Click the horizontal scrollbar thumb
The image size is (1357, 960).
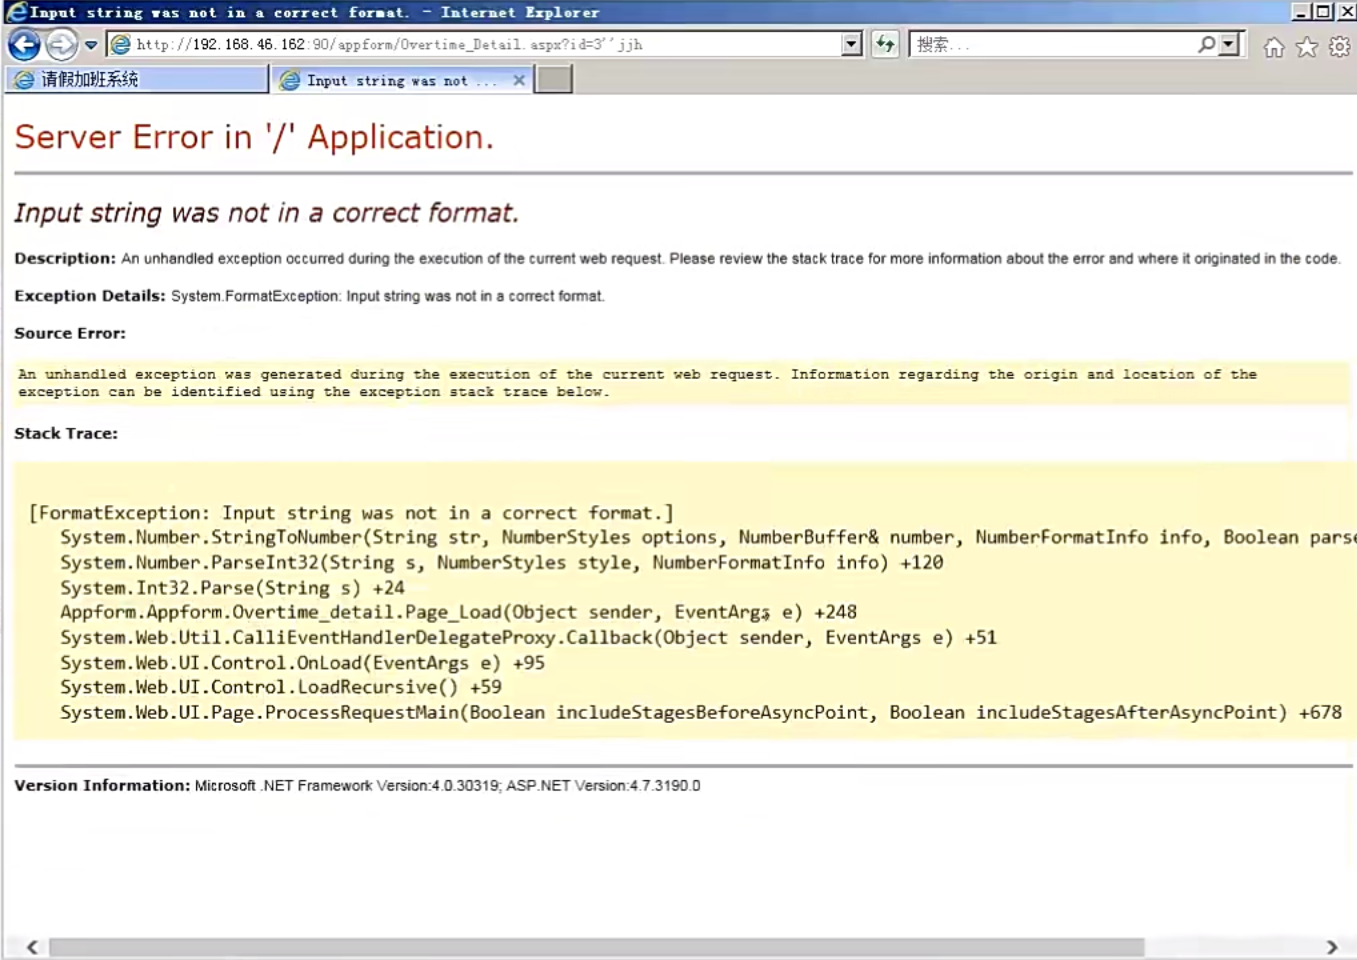point(597,947)
